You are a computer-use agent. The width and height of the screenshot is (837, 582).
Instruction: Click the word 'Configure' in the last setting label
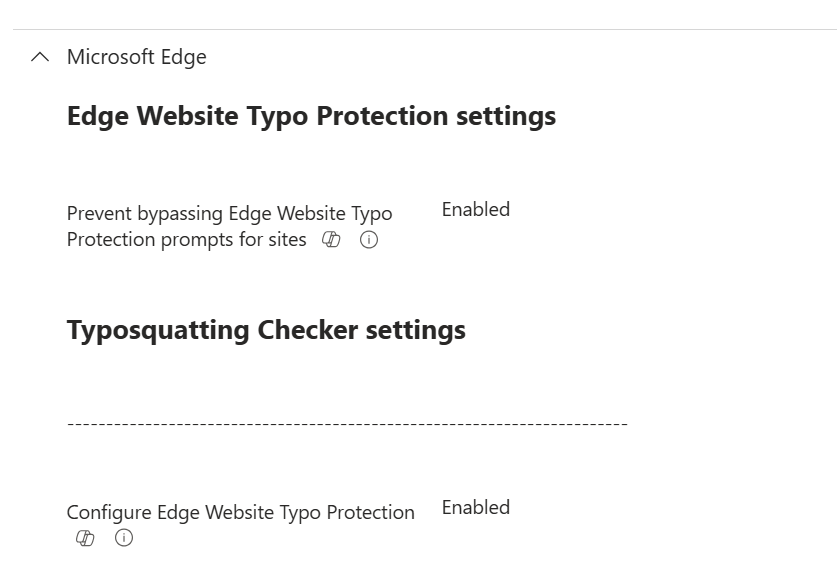pyautogui.click(x=108, y=512)
